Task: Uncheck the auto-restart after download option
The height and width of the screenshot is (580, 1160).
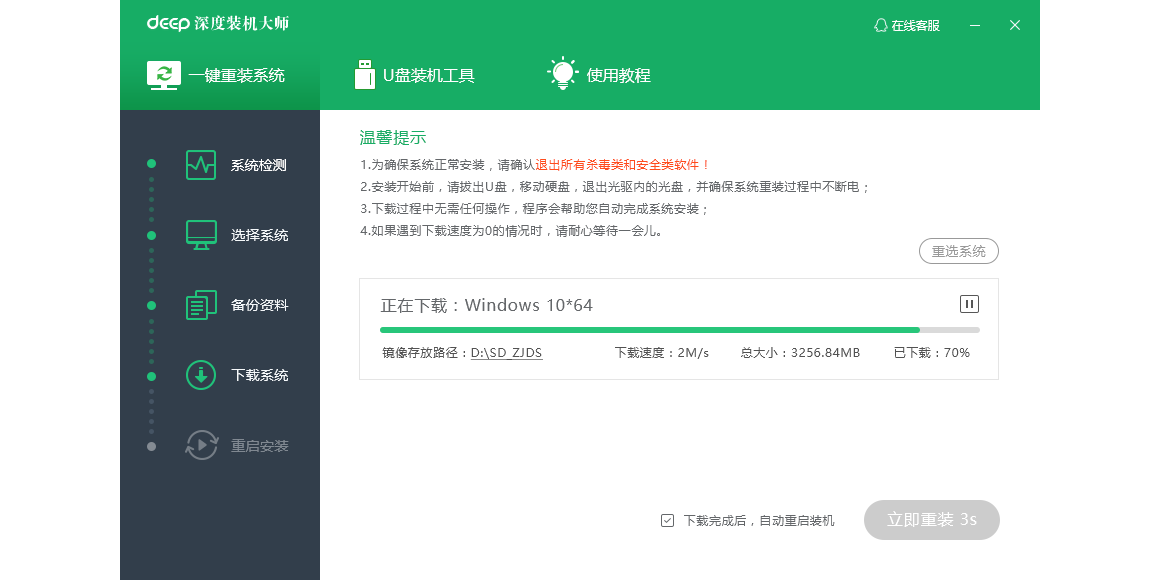Action: pyautogui.click(x=666, y=520)
